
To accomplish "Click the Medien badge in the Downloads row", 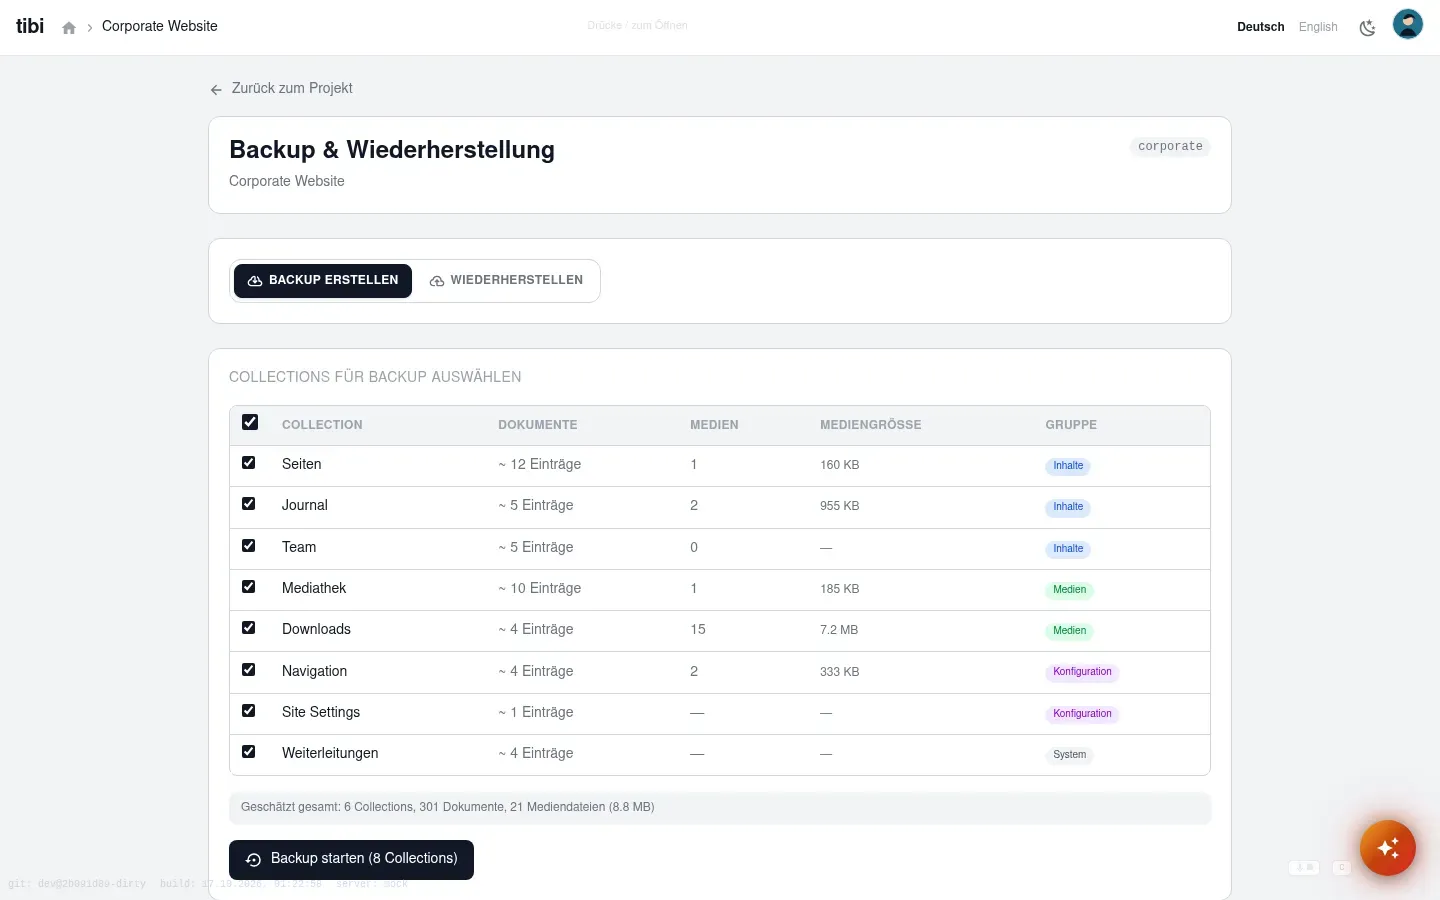I will click(1069, 631).
